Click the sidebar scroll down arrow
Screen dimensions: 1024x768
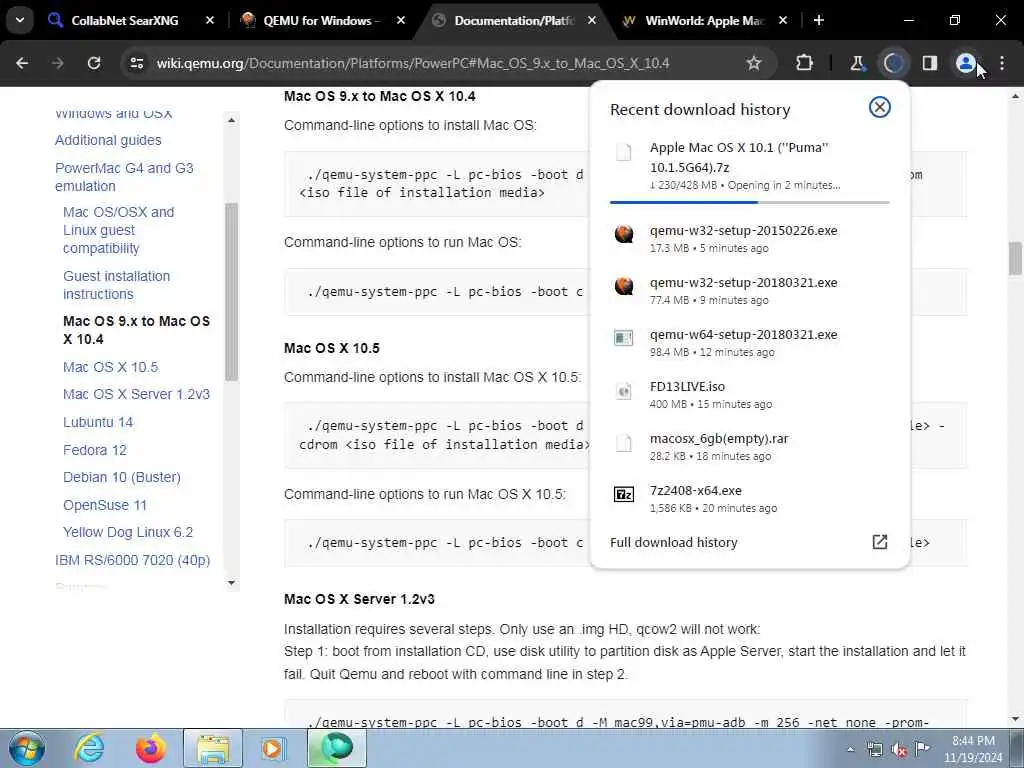tap(231, 583)
